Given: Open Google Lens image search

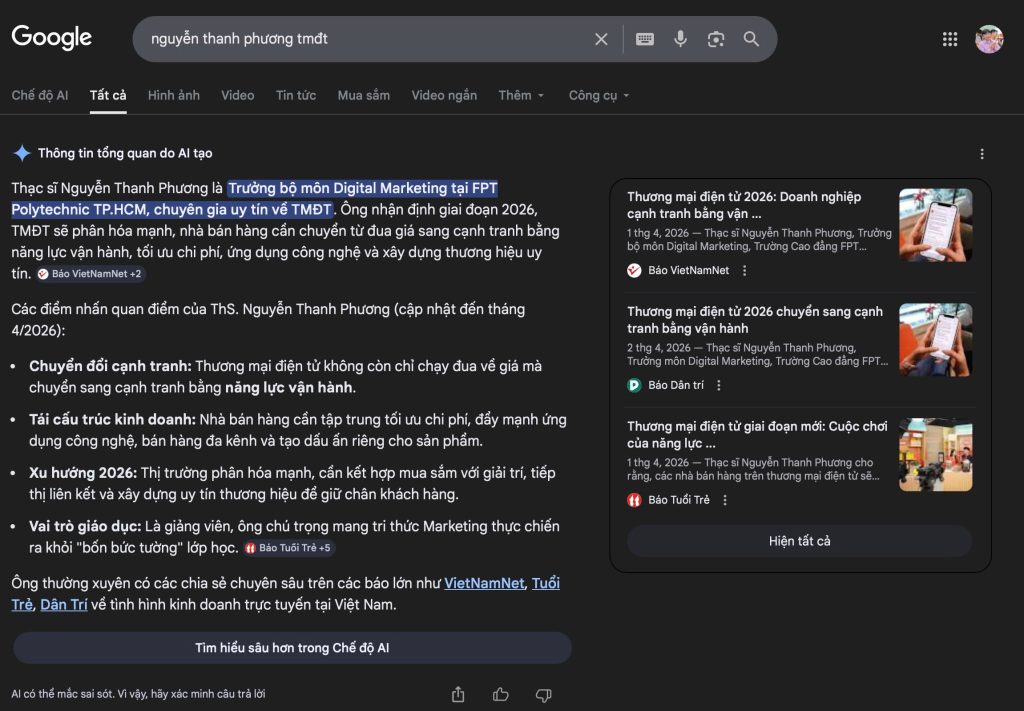Looking at the screenshot, I should [x=716, y=39].
